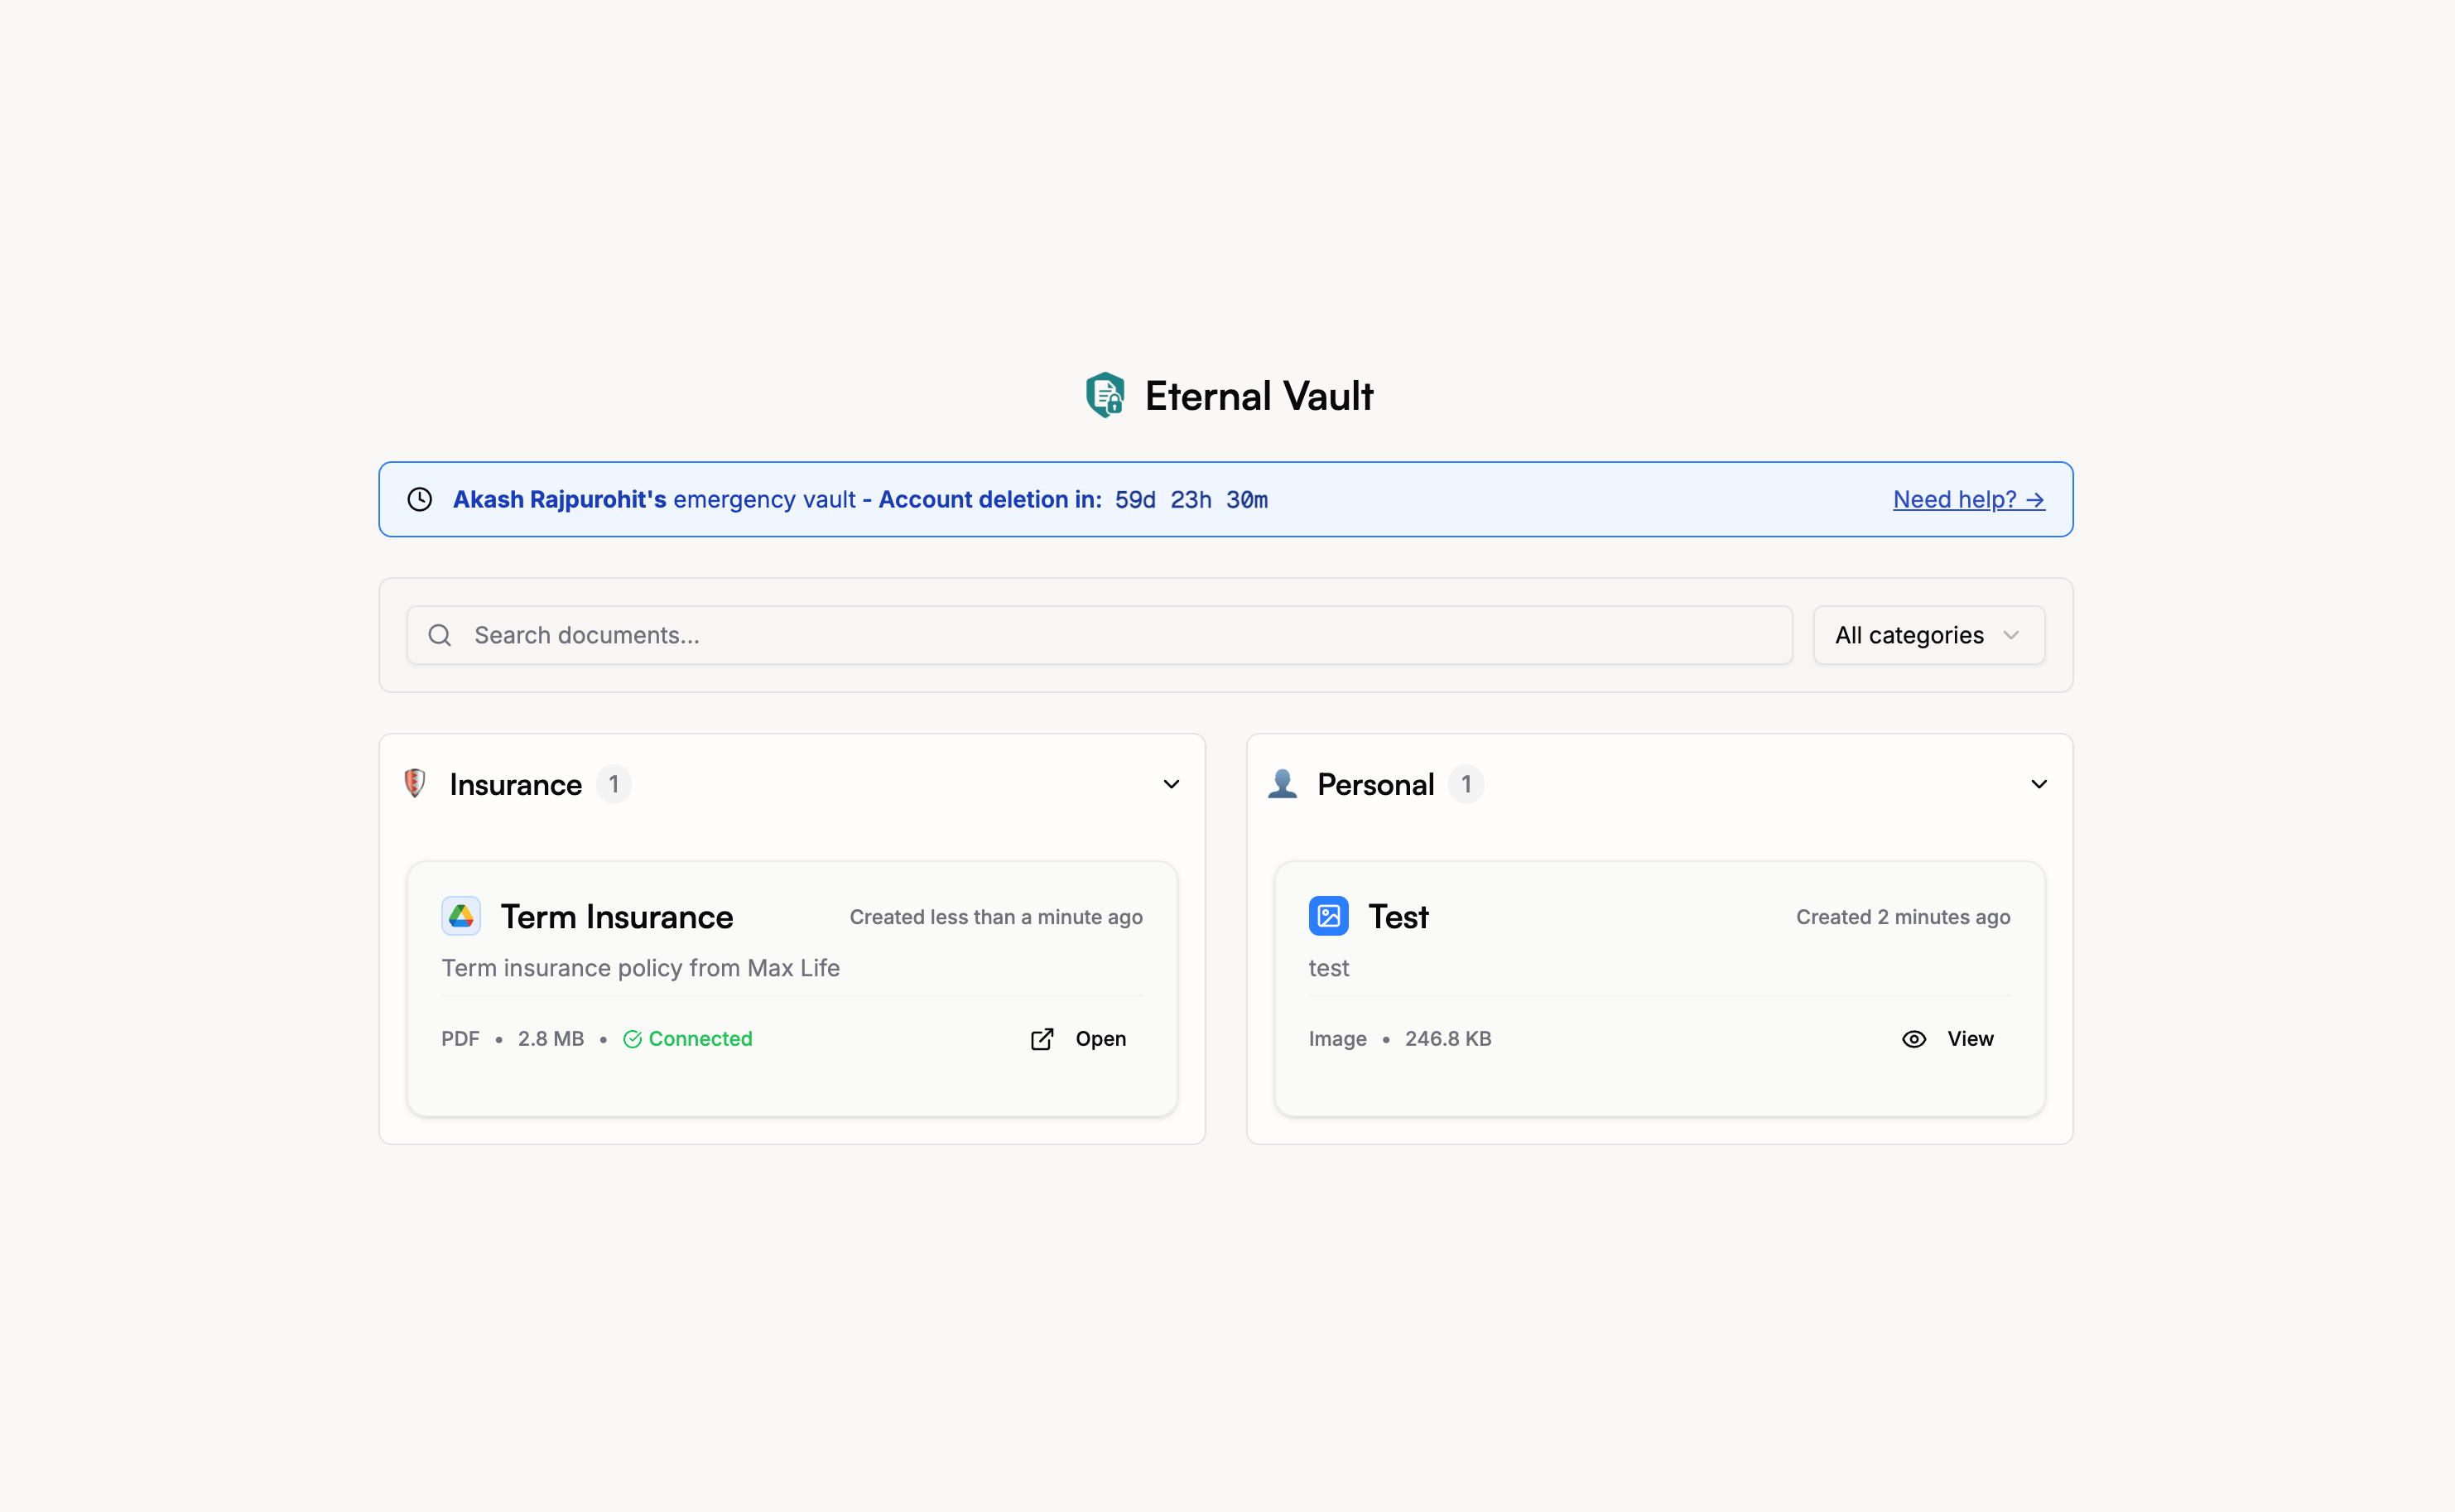Click the Google Drive icon on Term Insurance
This screenshot has height=1512, width=2455.
[x=461, y=916]
